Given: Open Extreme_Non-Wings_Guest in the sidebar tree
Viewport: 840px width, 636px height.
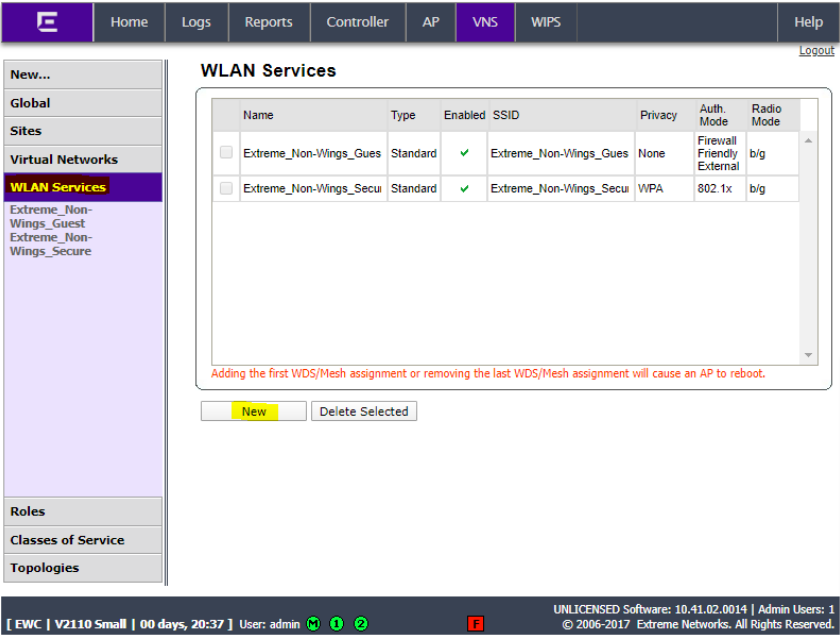Looking at the screenshot, I should tap(51, 216).
